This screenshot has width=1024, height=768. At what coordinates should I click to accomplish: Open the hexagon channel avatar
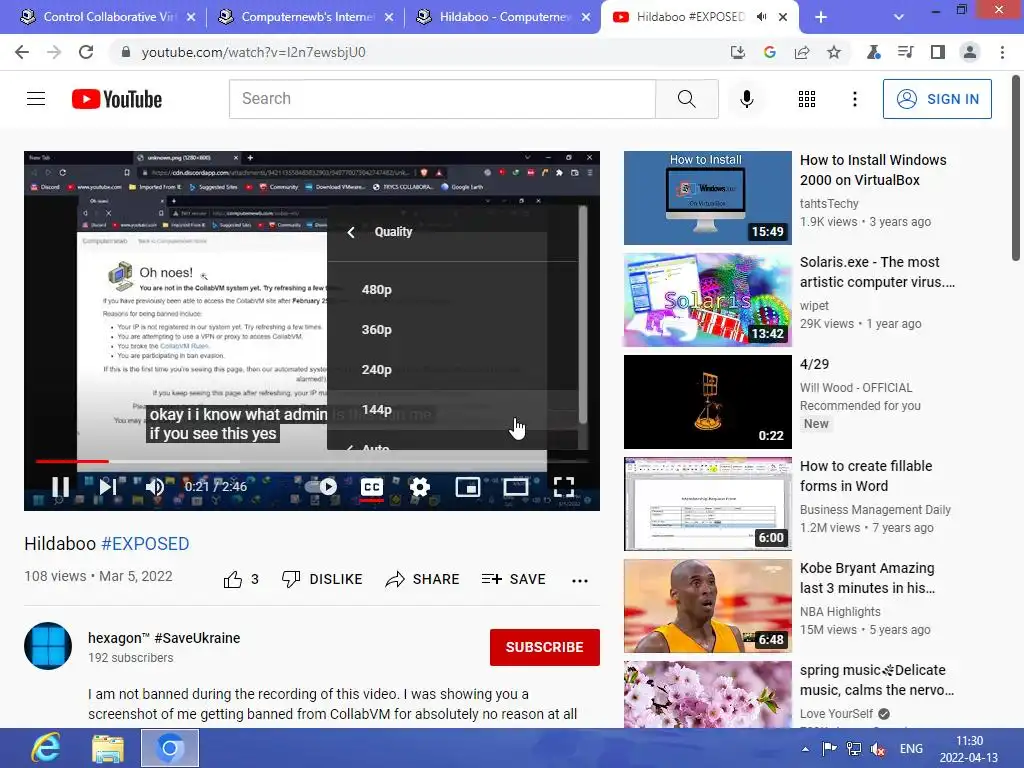[x=48, y=647]
